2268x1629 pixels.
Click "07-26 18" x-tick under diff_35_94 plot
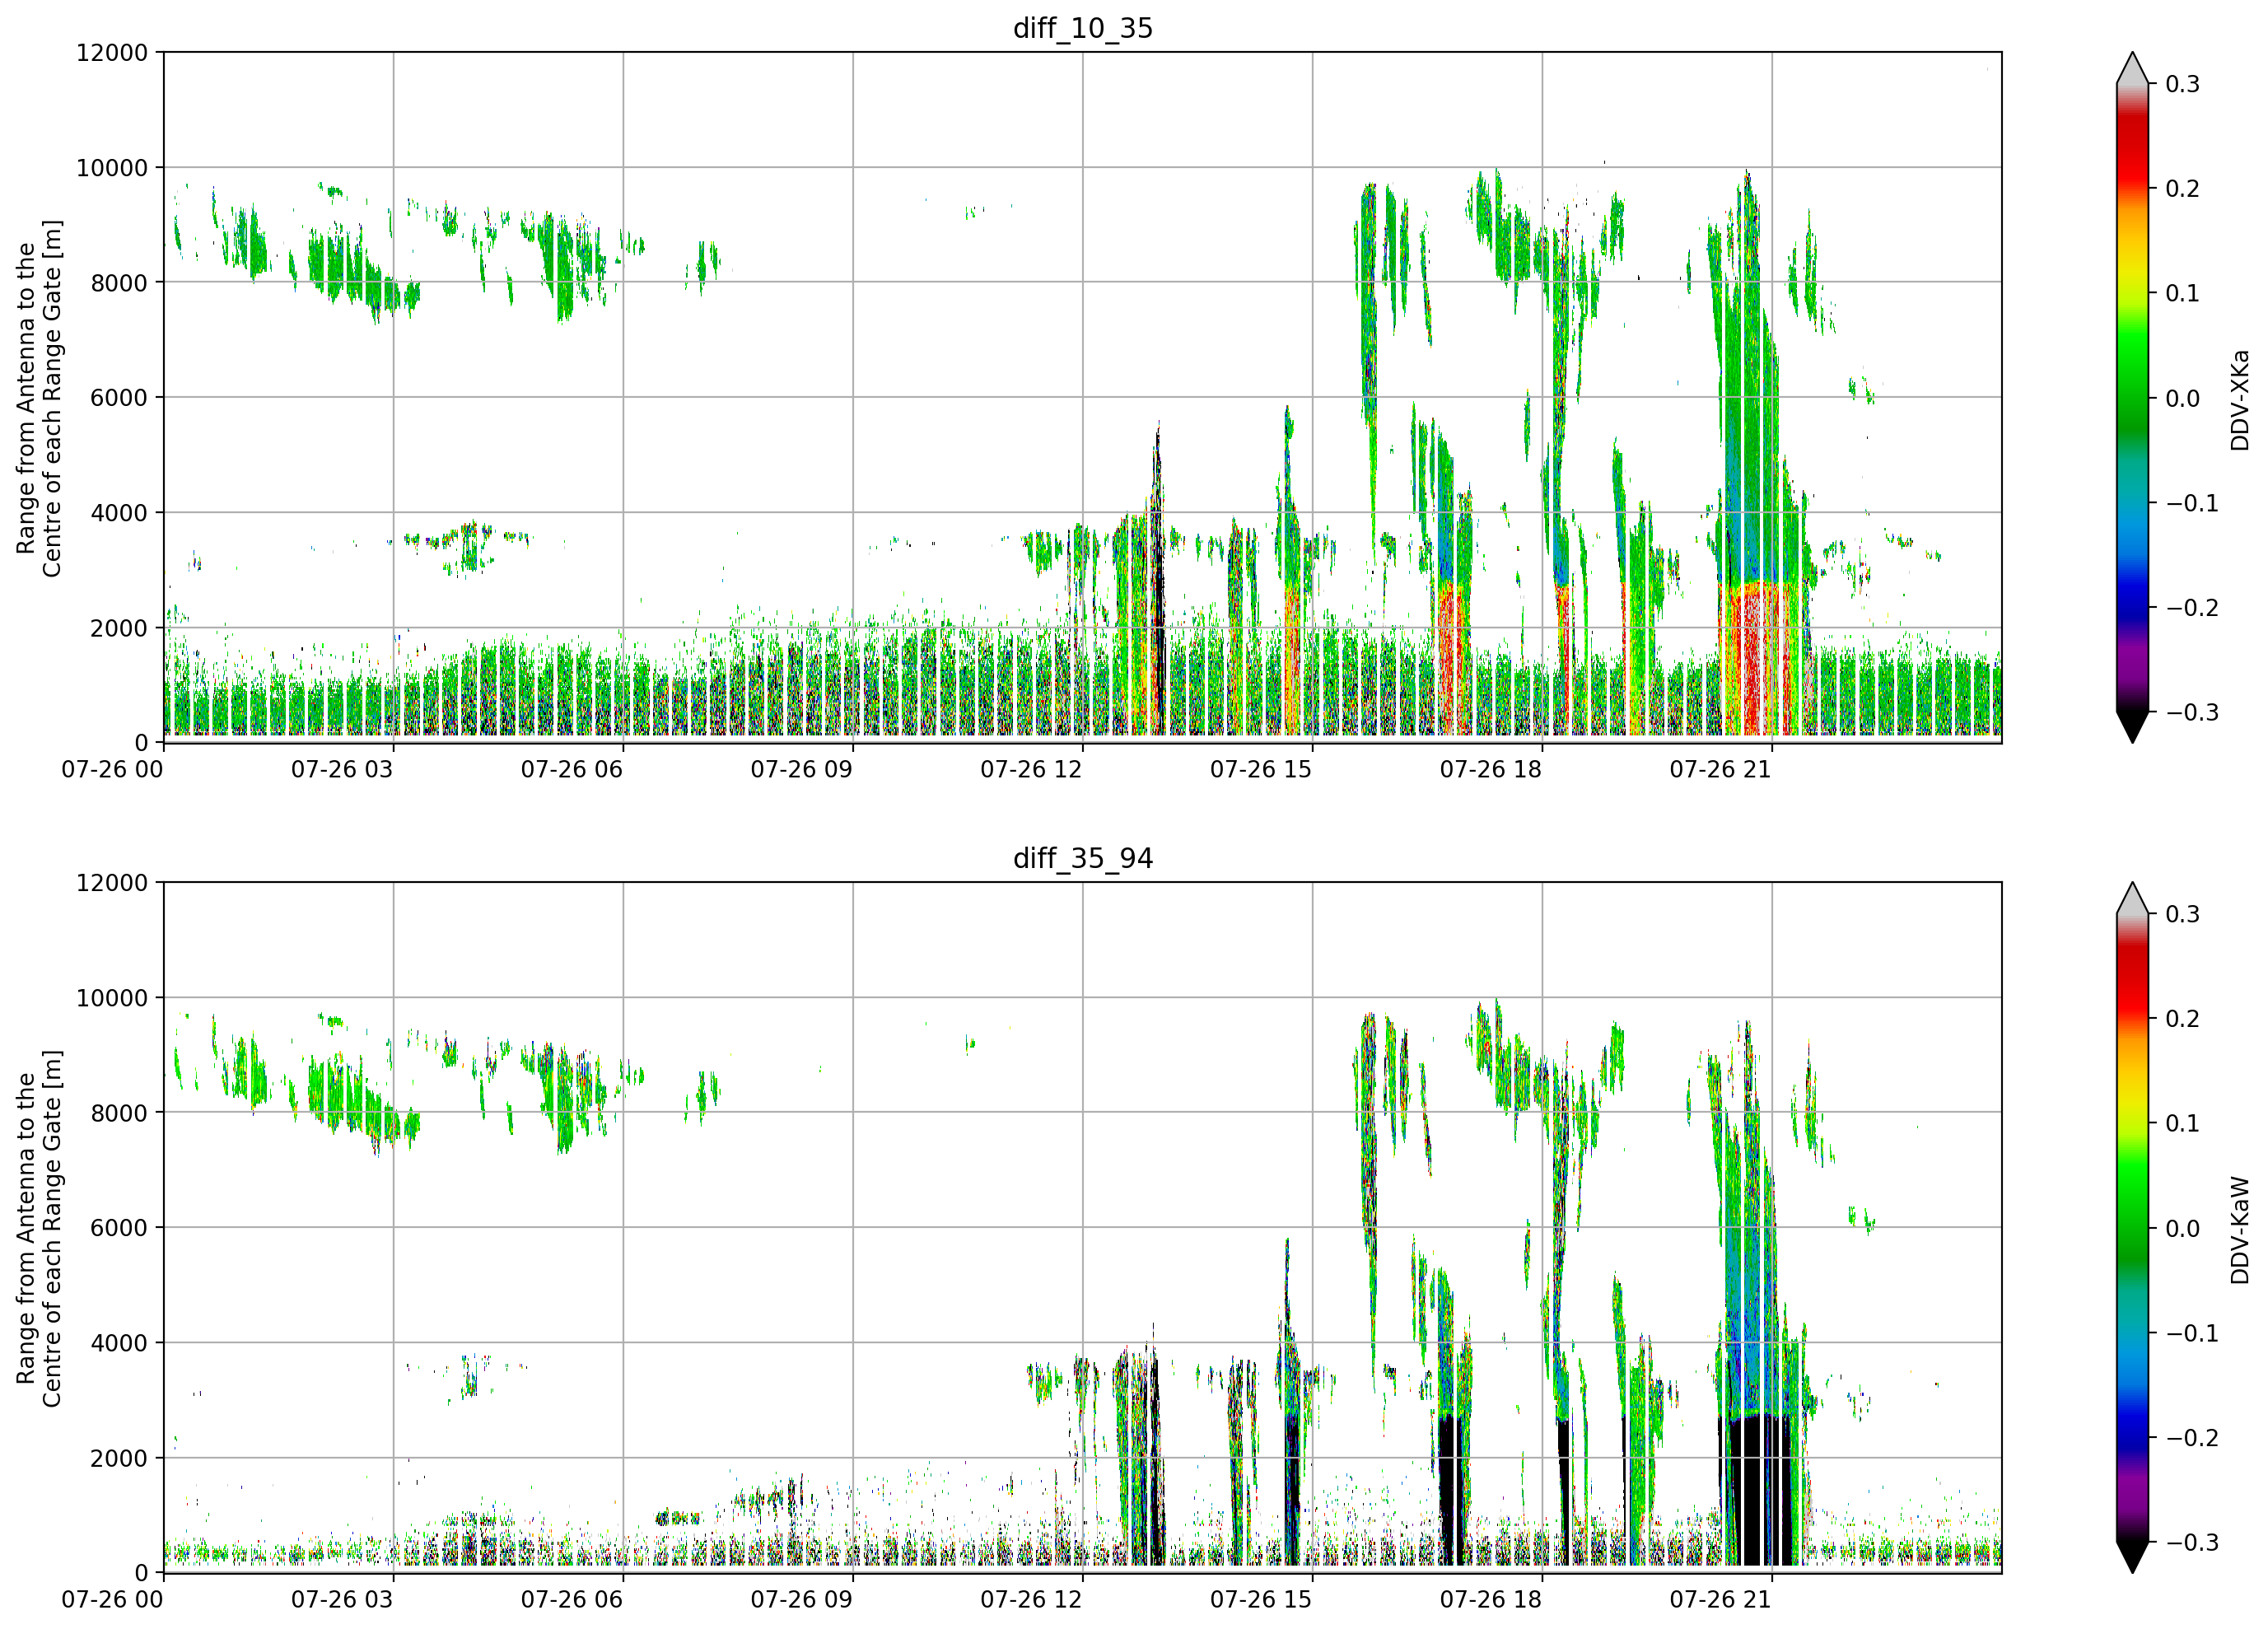tap(1491, 1600)
